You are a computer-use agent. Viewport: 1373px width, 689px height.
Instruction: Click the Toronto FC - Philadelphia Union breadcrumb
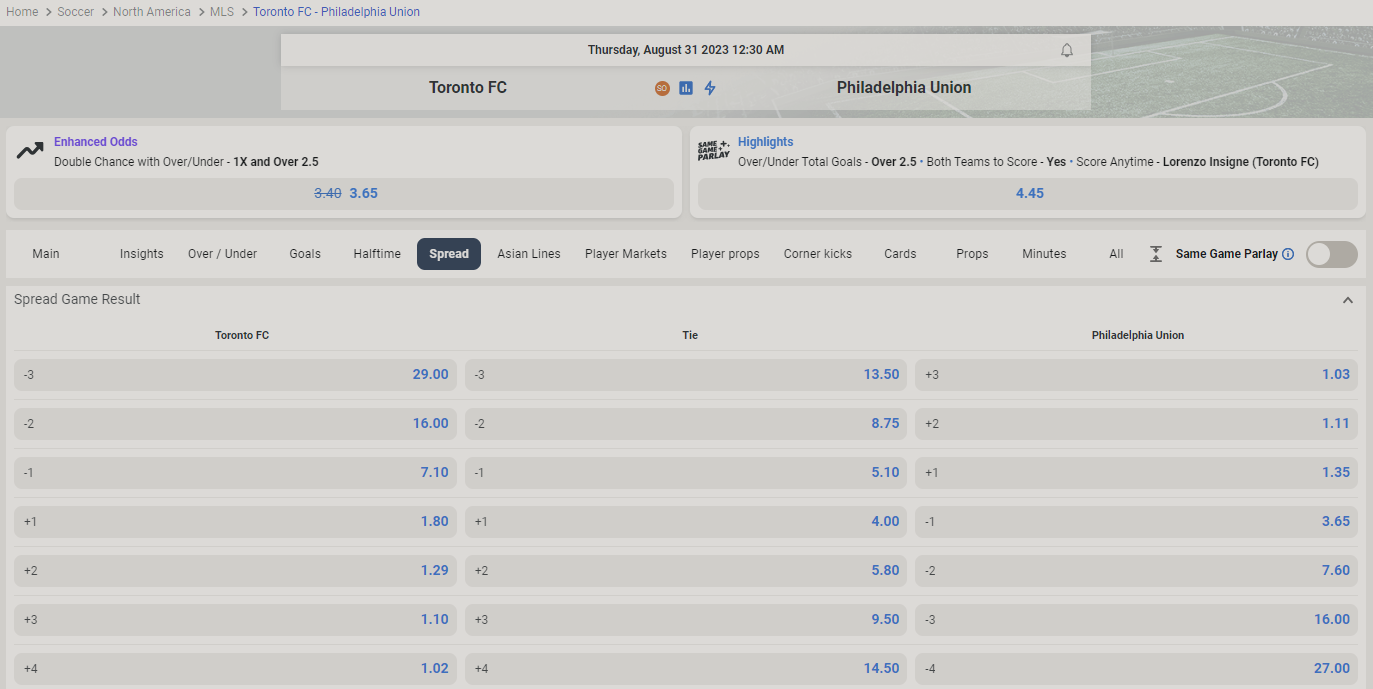coord(336,12)
